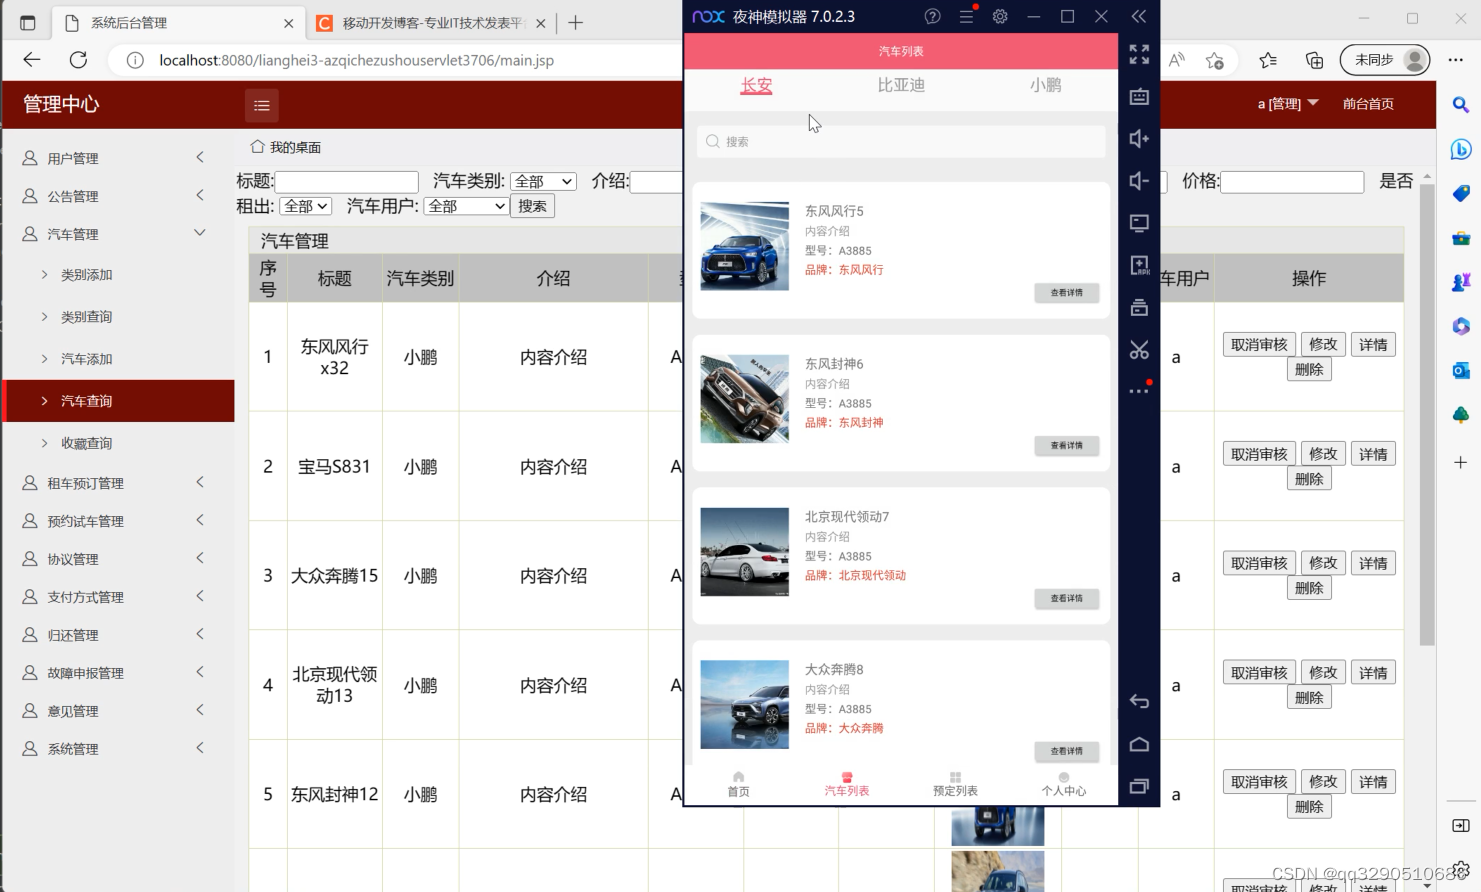Screen dimensions: 1481x892
Task: Expand 故障申报管理 sidebar menu
Action: click(118, 673)
